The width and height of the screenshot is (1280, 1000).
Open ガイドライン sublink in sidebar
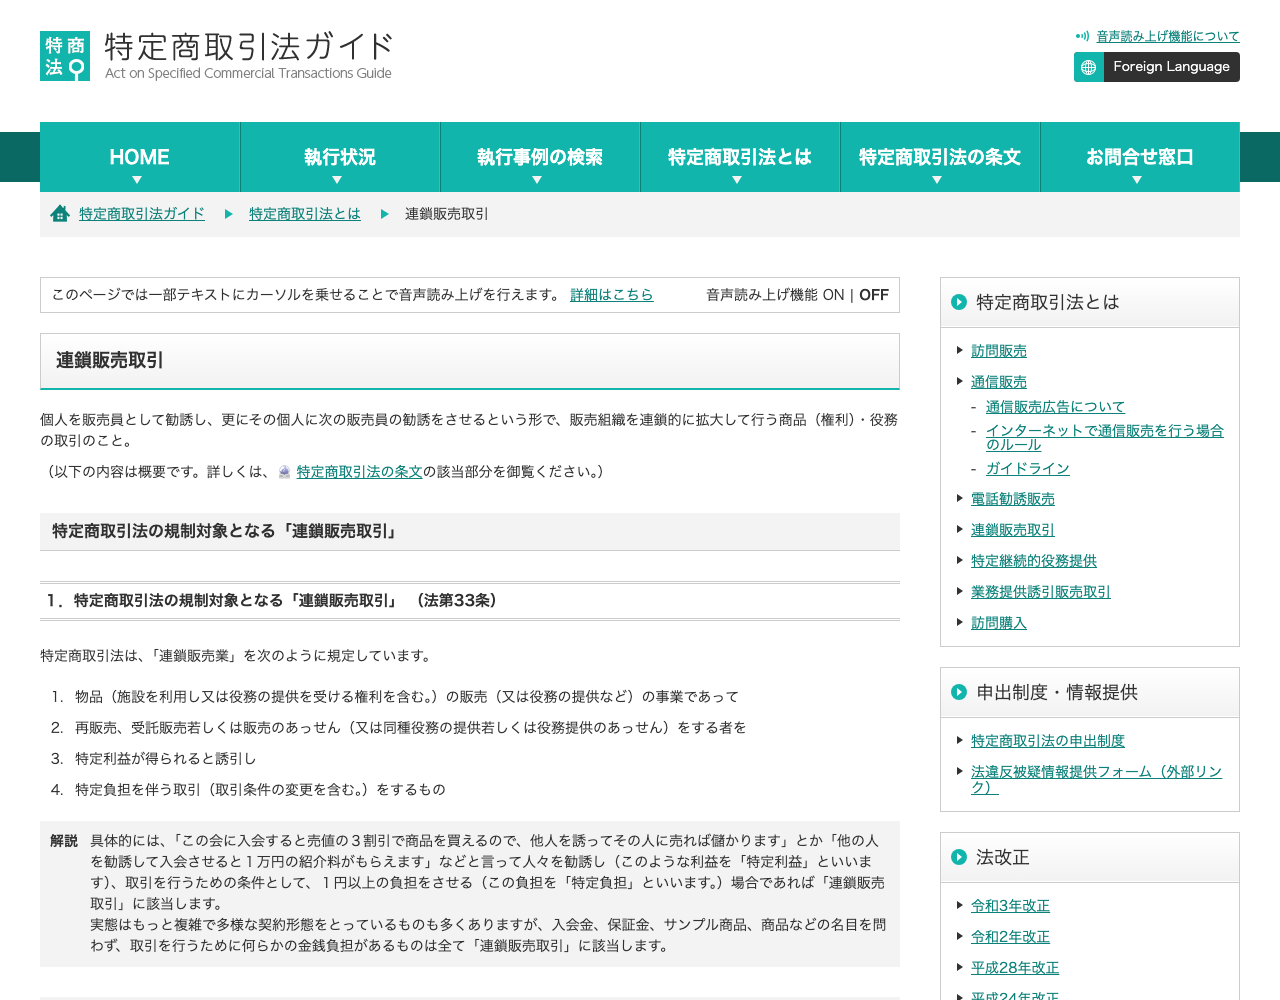point(1028,469)
